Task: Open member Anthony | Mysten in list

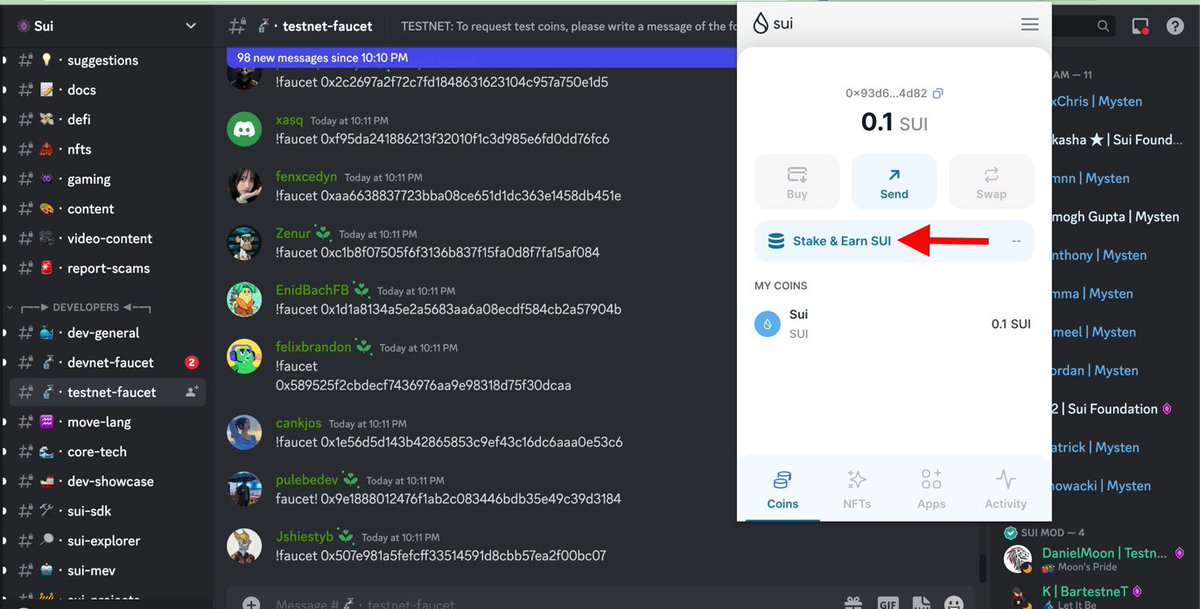Action: click(x=1098, y=255)
